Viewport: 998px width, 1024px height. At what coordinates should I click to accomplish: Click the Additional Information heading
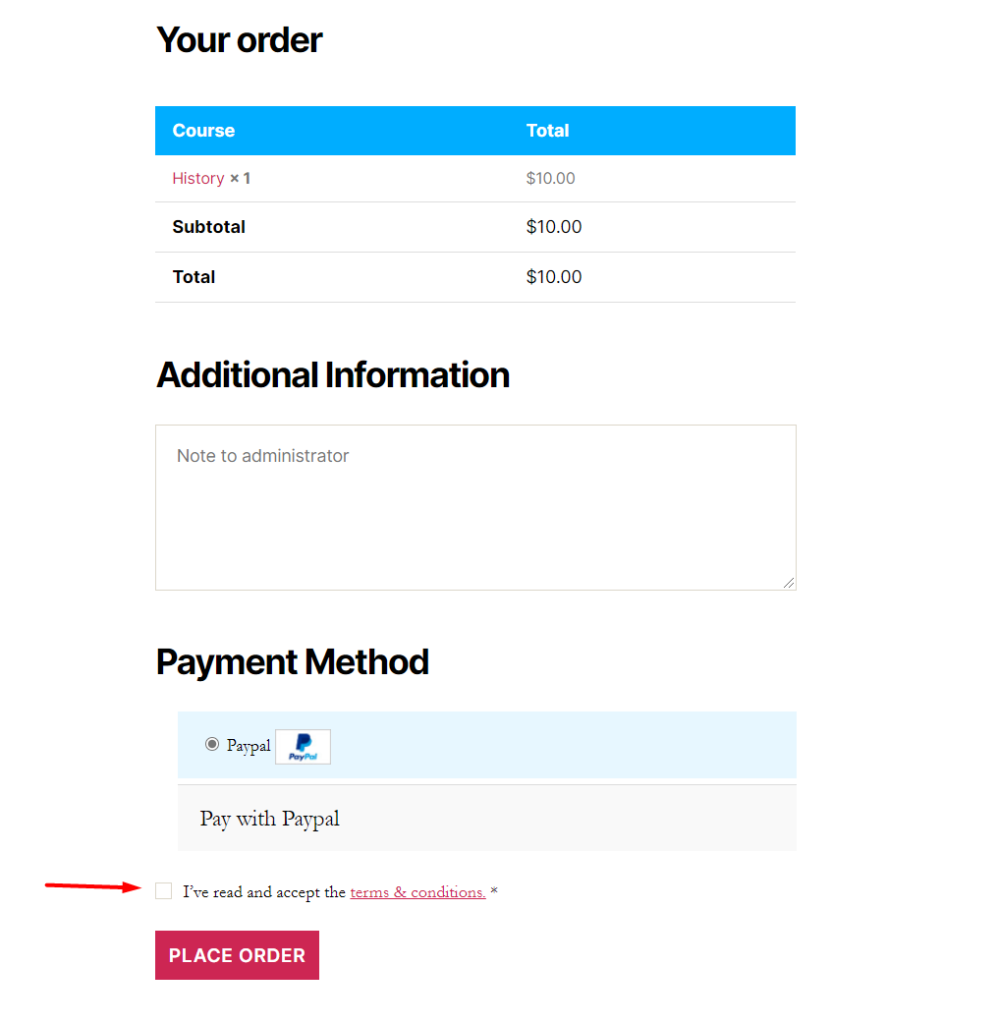[333, 375]
